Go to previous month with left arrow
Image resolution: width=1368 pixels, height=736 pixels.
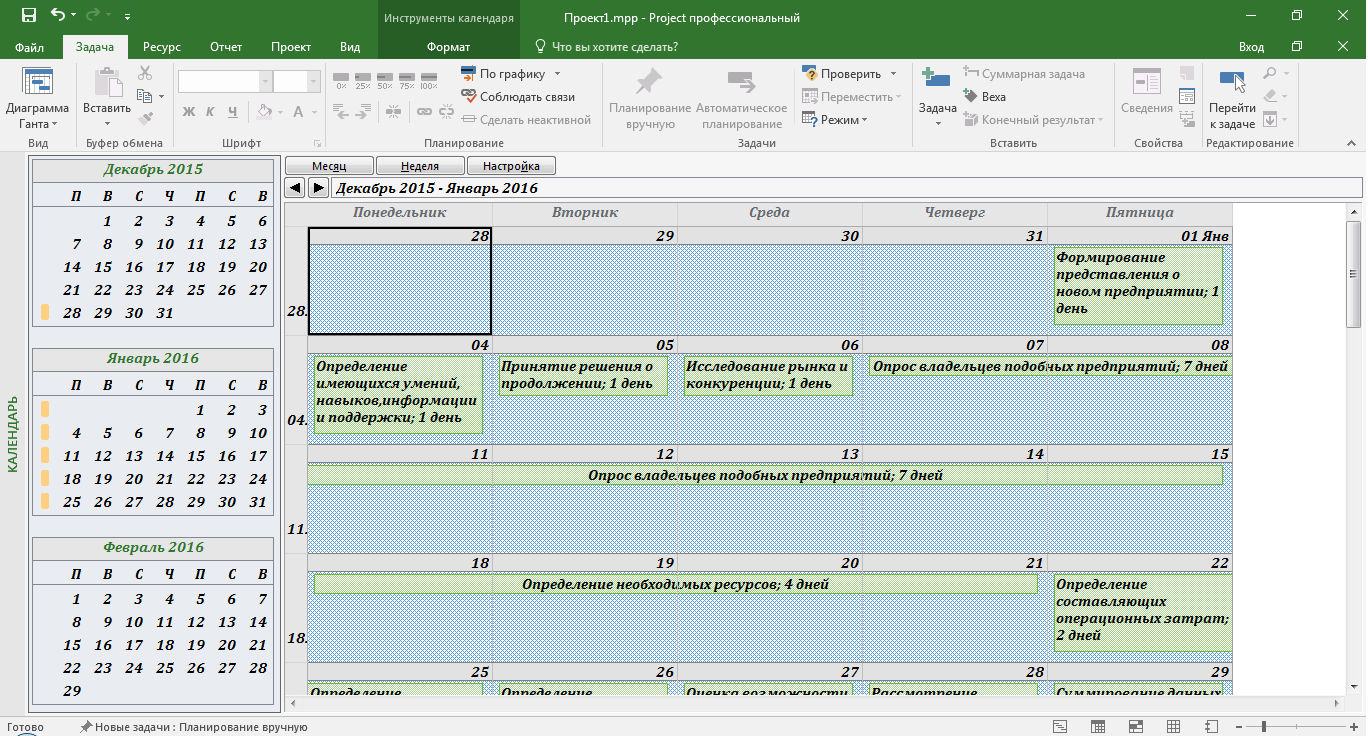coord(295,187)
